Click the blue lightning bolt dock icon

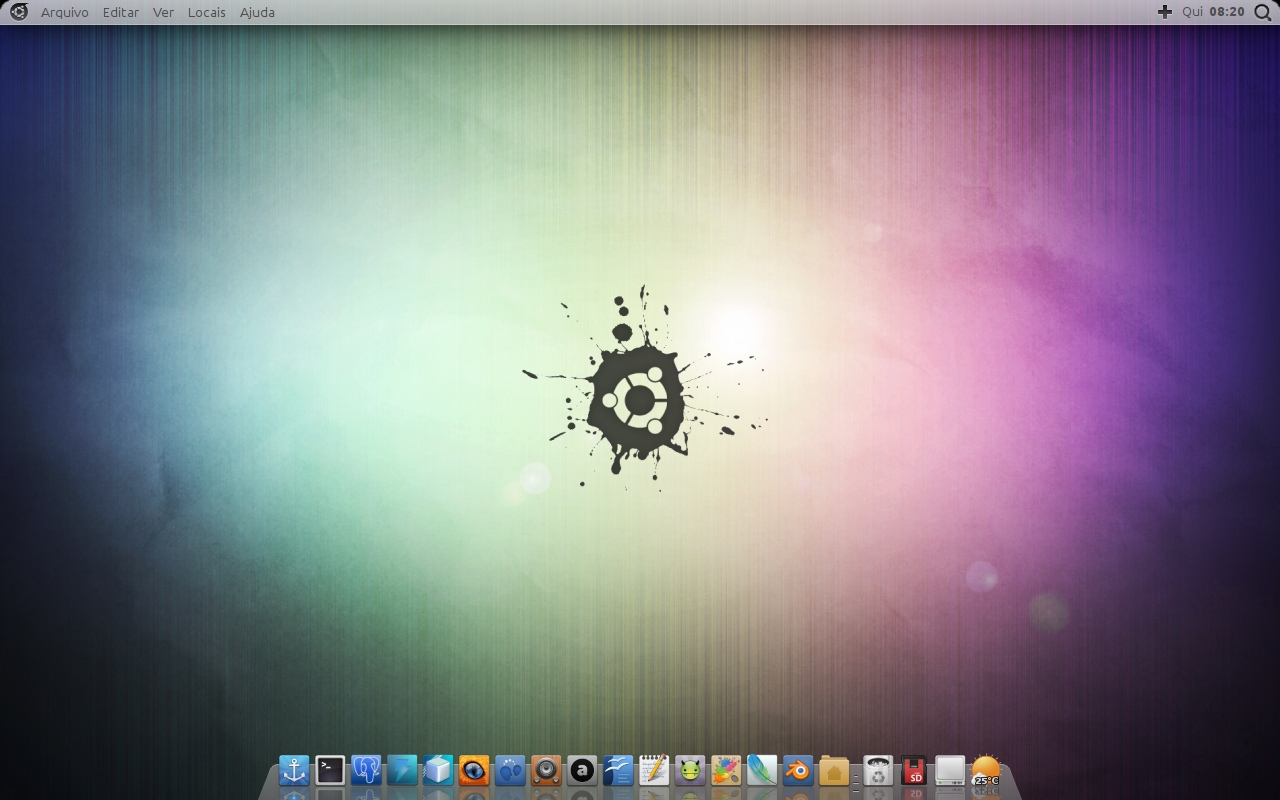(402, 770)
